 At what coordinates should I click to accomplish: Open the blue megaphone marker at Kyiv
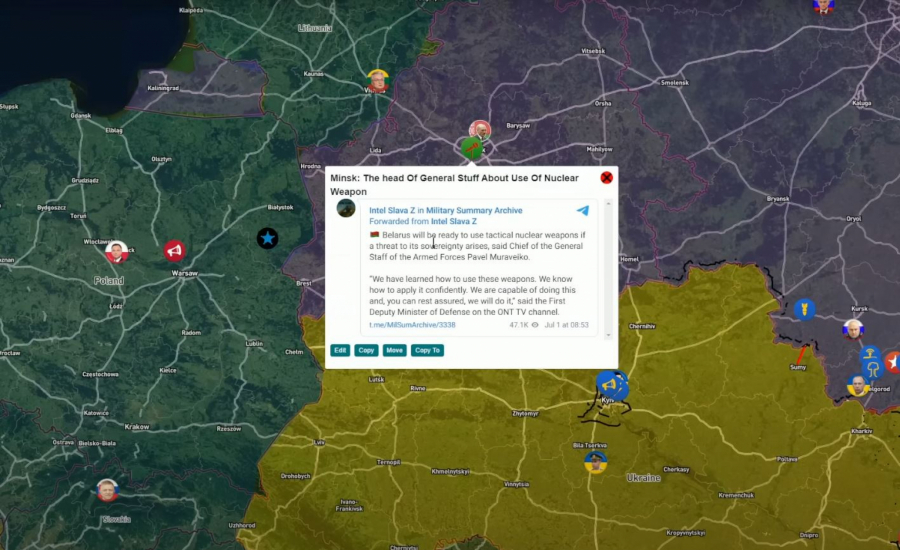[x=609, y=383]
